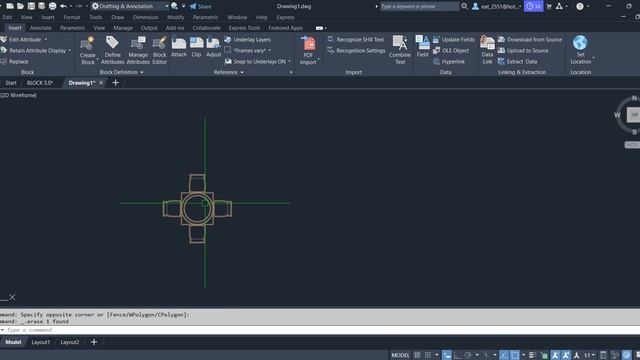Click the New drawing icon
The height and width of the screenshot is (360, 640).
10,6
